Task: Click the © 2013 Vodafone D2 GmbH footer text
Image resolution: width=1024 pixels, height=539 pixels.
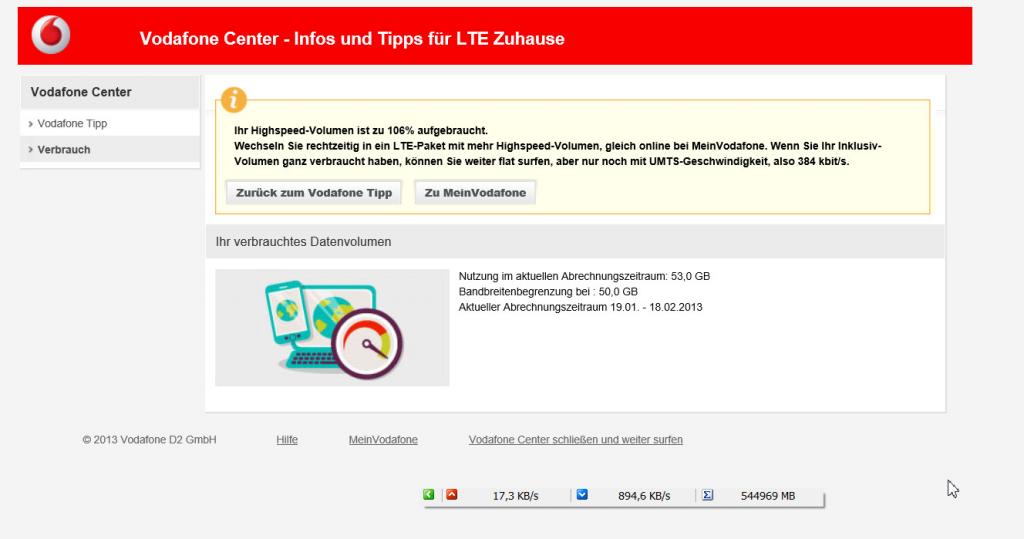Action: click(x=149, y=440)
